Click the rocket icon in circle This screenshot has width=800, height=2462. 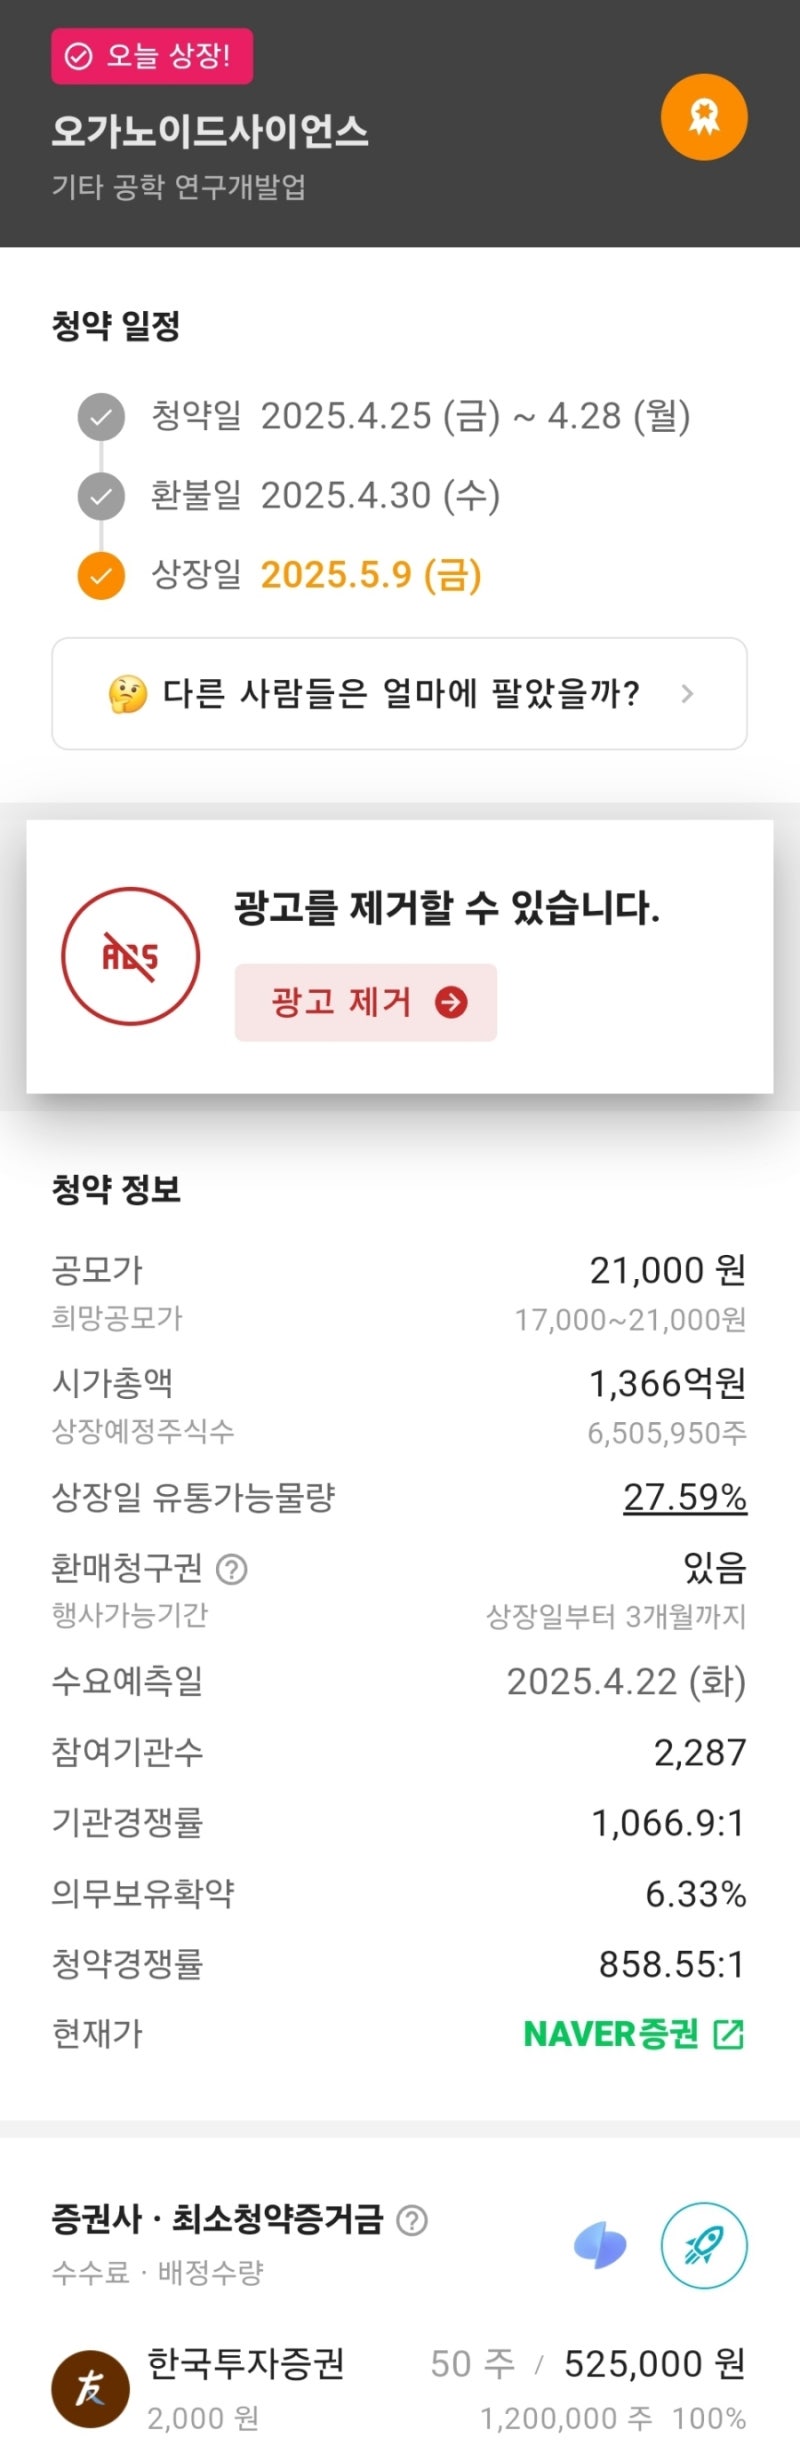[704, 2245]
